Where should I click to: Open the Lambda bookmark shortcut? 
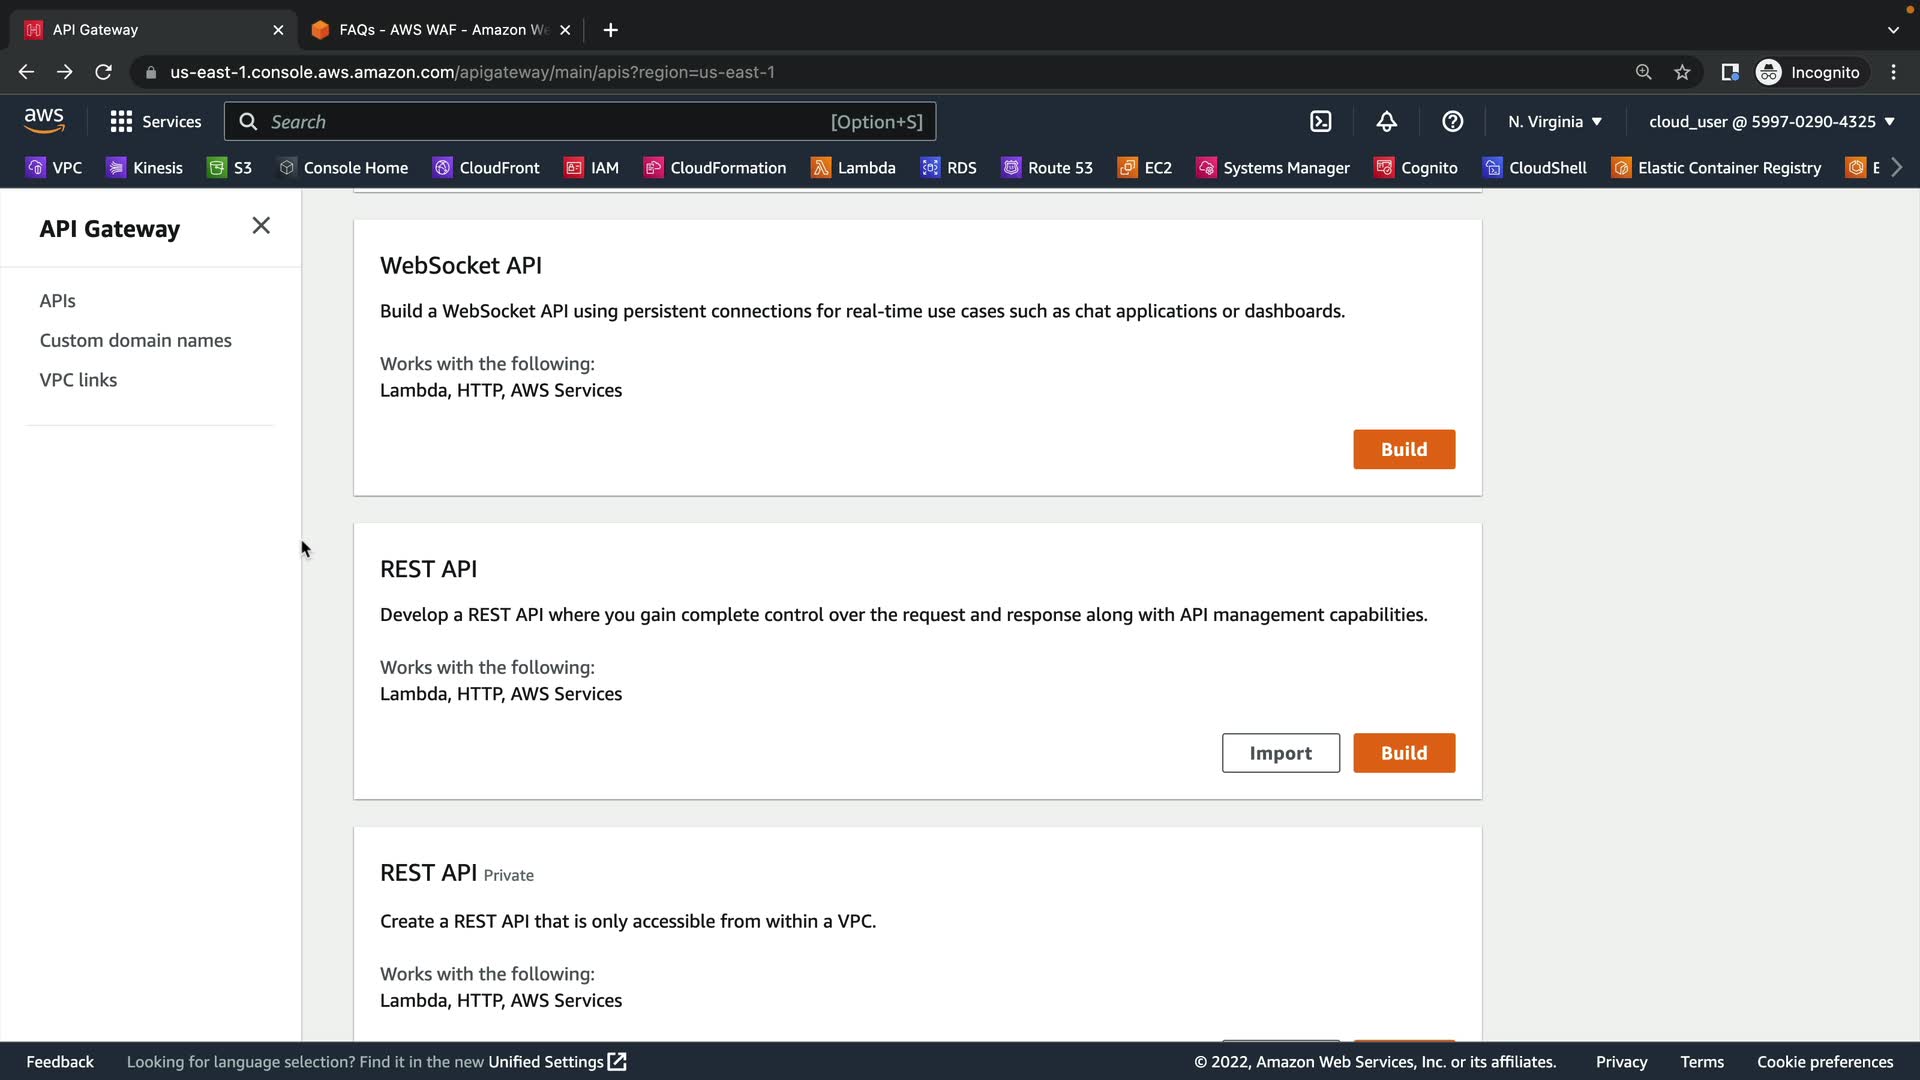[853, 167]
